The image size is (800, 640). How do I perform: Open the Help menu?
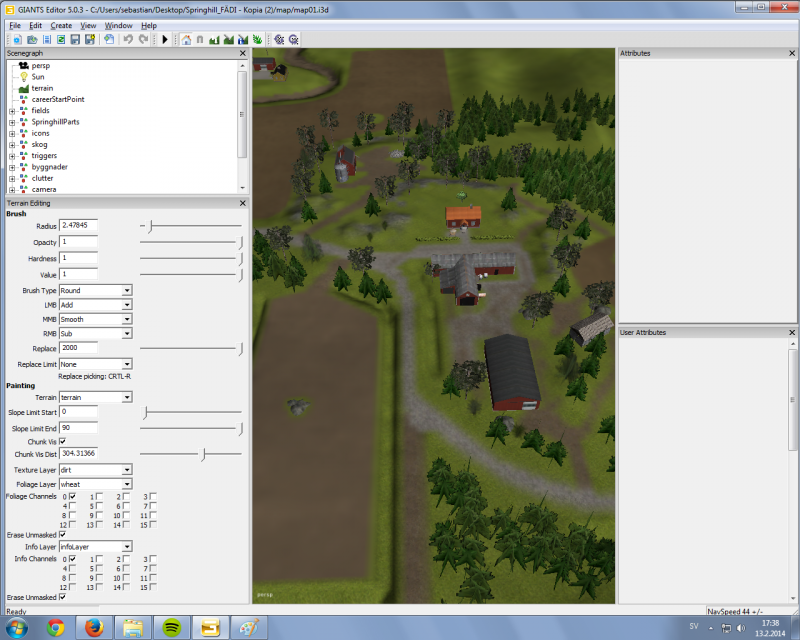point(149,26)
